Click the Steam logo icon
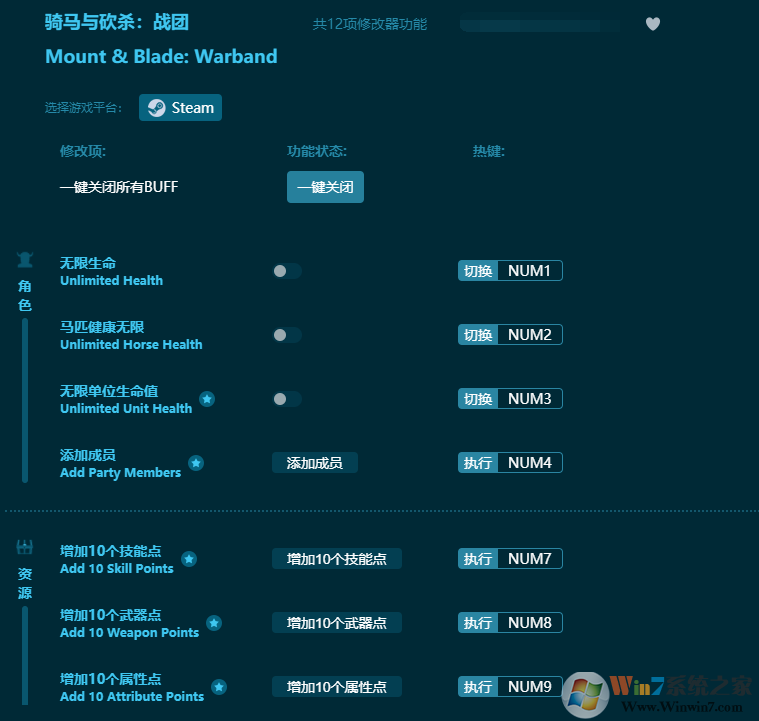The image size is (759, 721). 156,107
